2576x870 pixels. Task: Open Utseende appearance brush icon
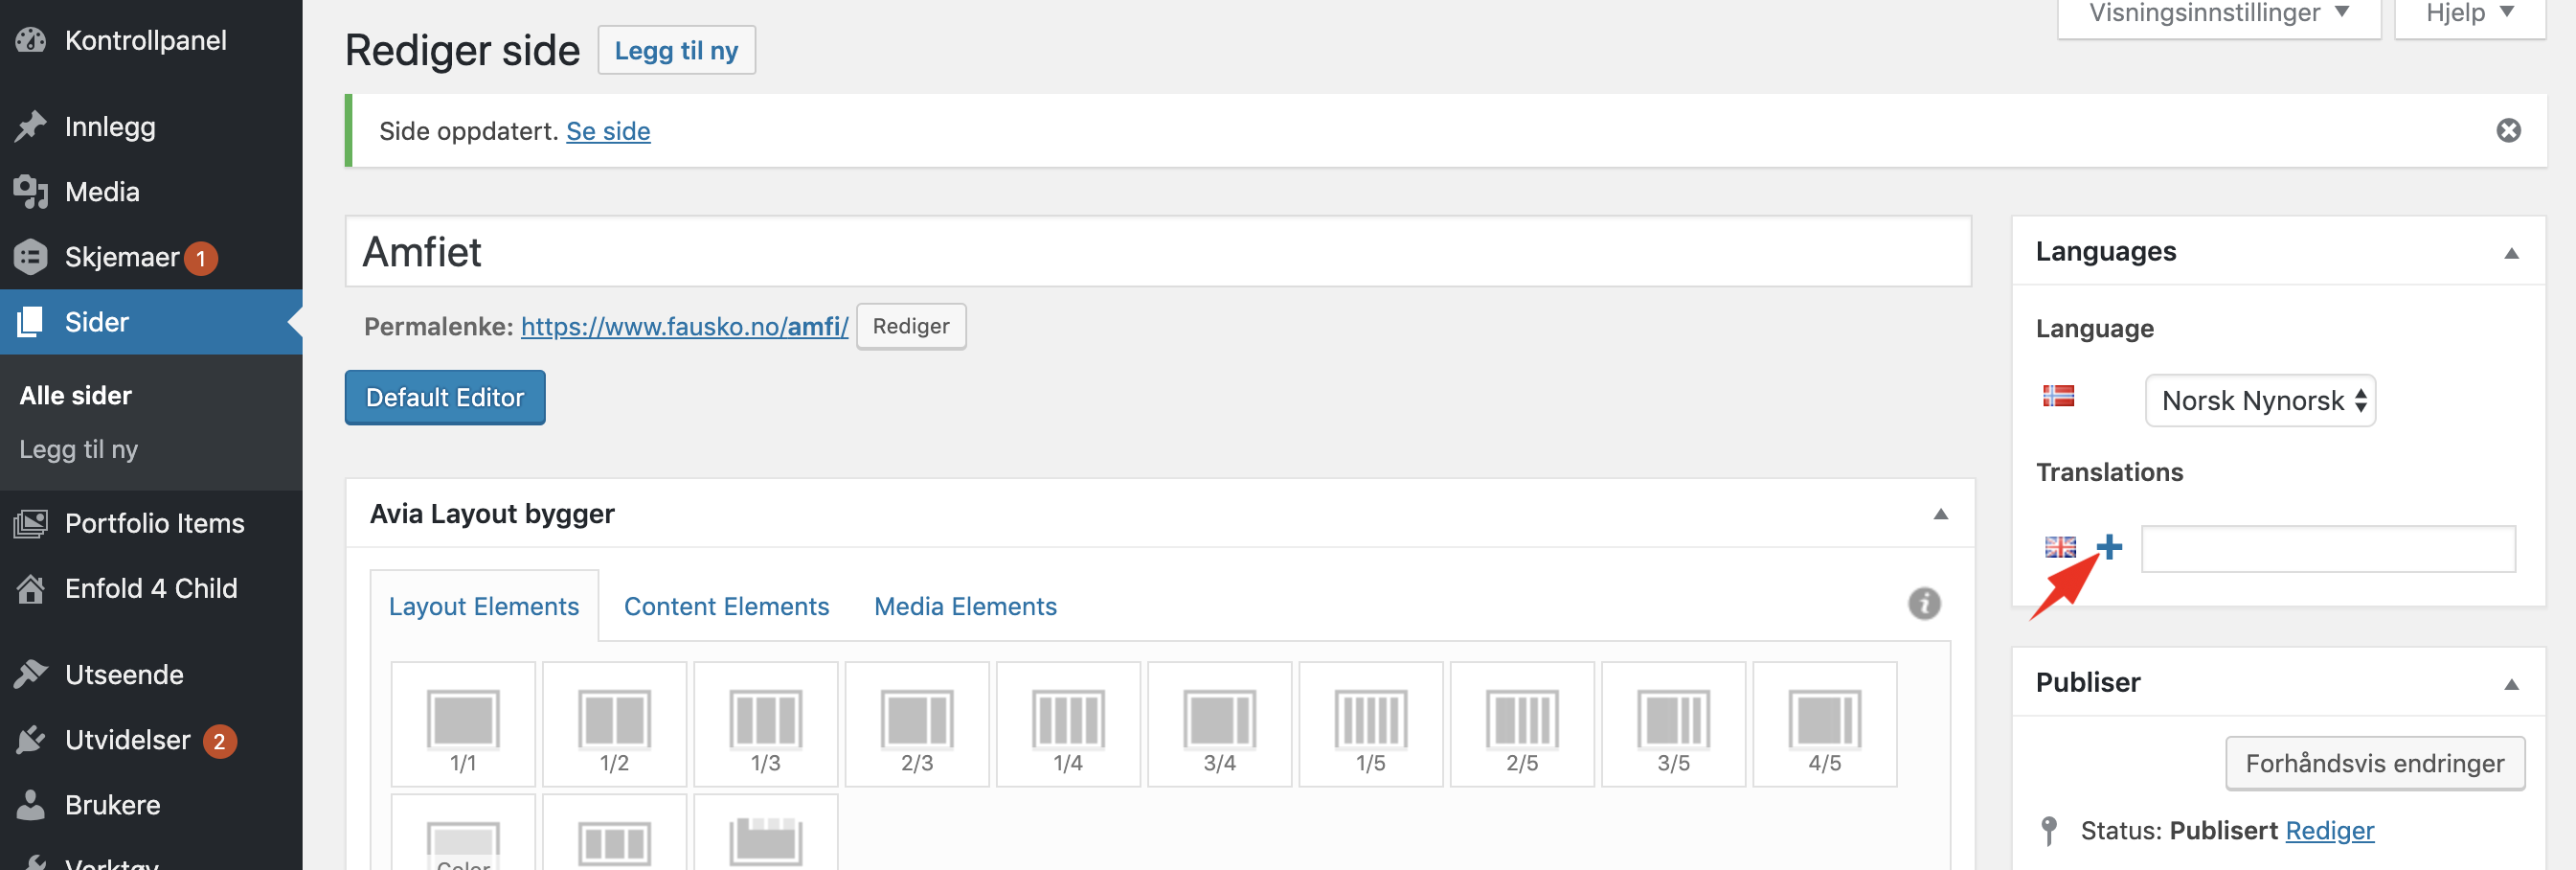tap(31, 674)
